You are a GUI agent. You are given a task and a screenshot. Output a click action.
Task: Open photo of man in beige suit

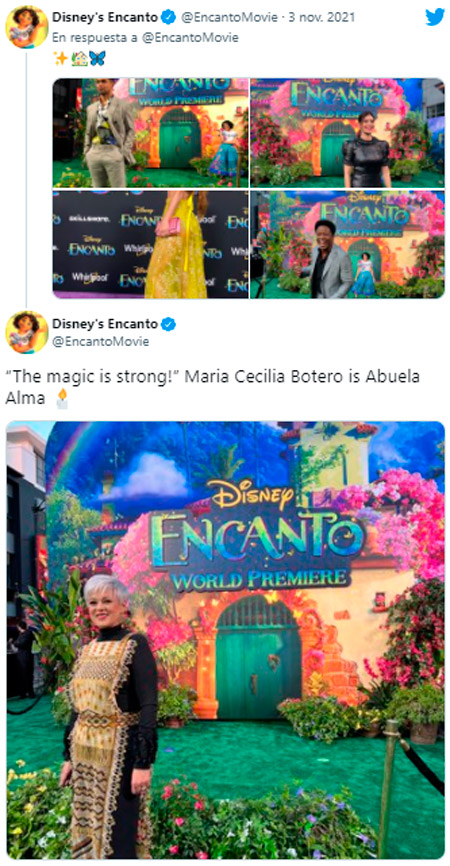tap(150, 133)
